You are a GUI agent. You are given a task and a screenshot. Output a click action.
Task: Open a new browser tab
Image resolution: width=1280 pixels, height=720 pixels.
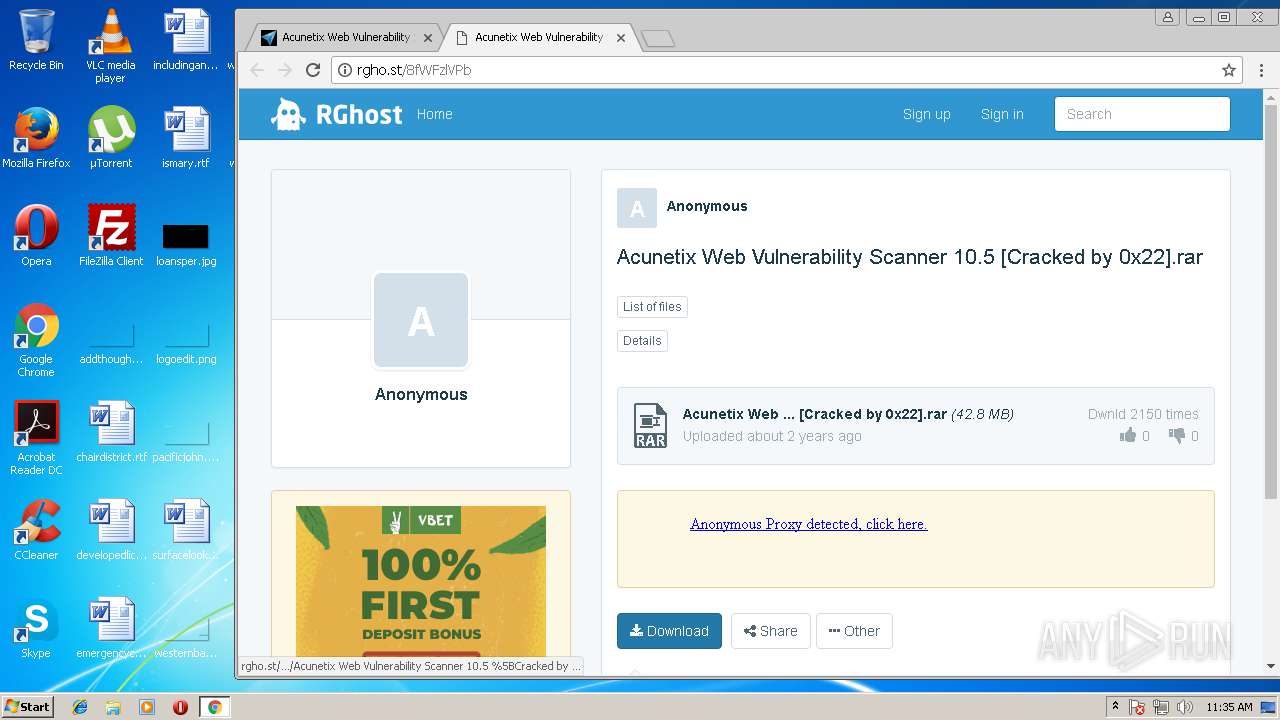(x=658, y=39)
